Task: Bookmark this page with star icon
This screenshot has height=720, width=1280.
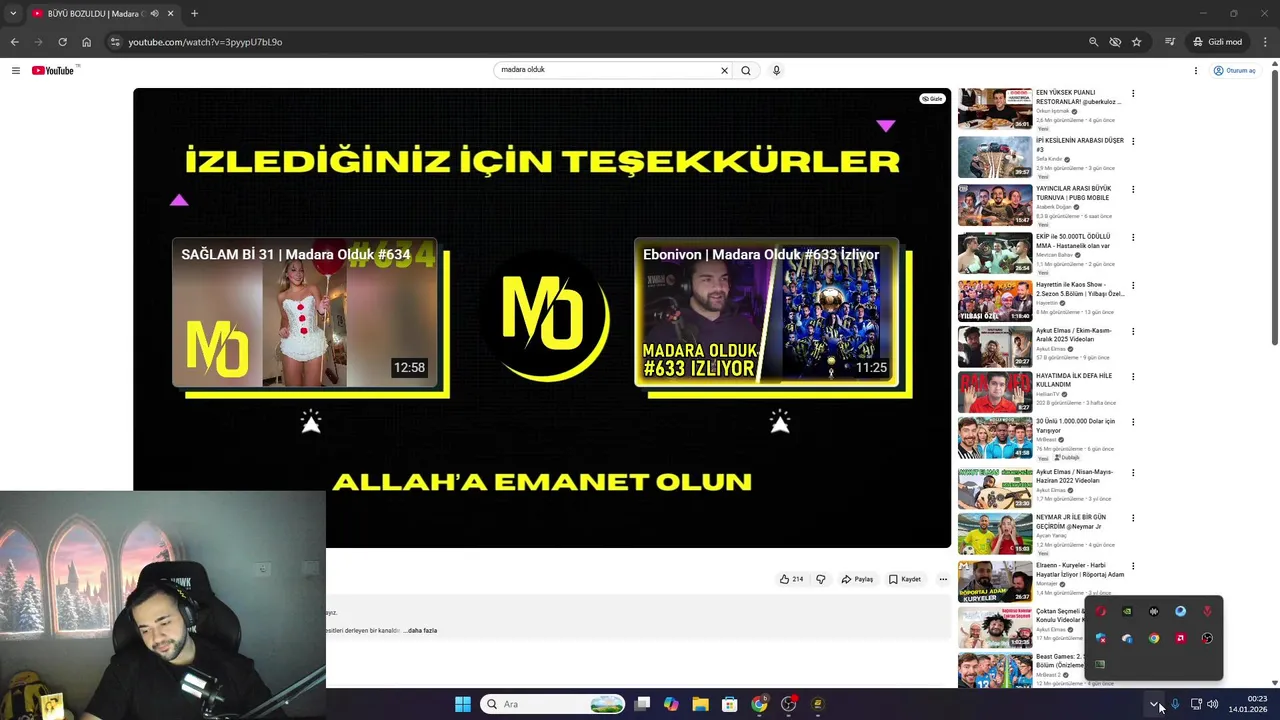Action: click(1137, 42)
